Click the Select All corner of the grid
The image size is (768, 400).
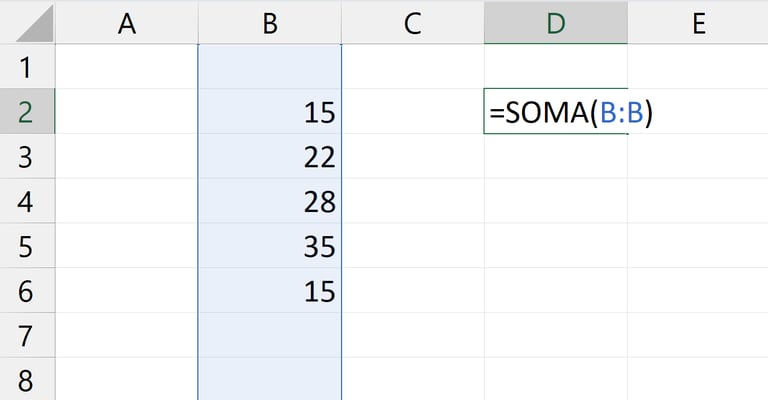pos(27,23)
